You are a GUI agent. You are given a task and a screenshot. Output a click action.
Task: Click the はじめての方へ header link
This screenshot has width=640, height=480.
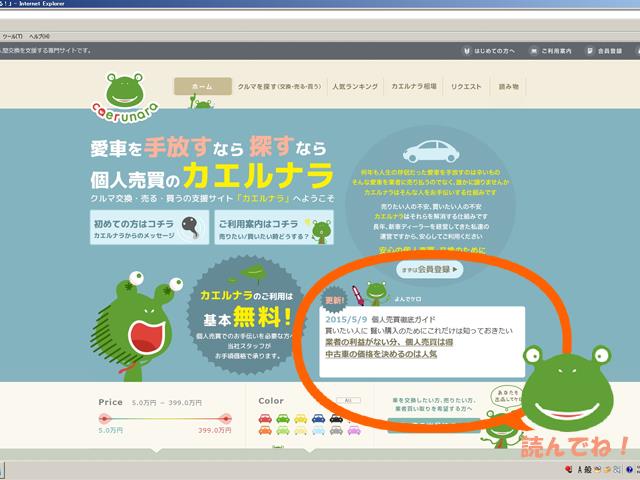click(490, 49)
